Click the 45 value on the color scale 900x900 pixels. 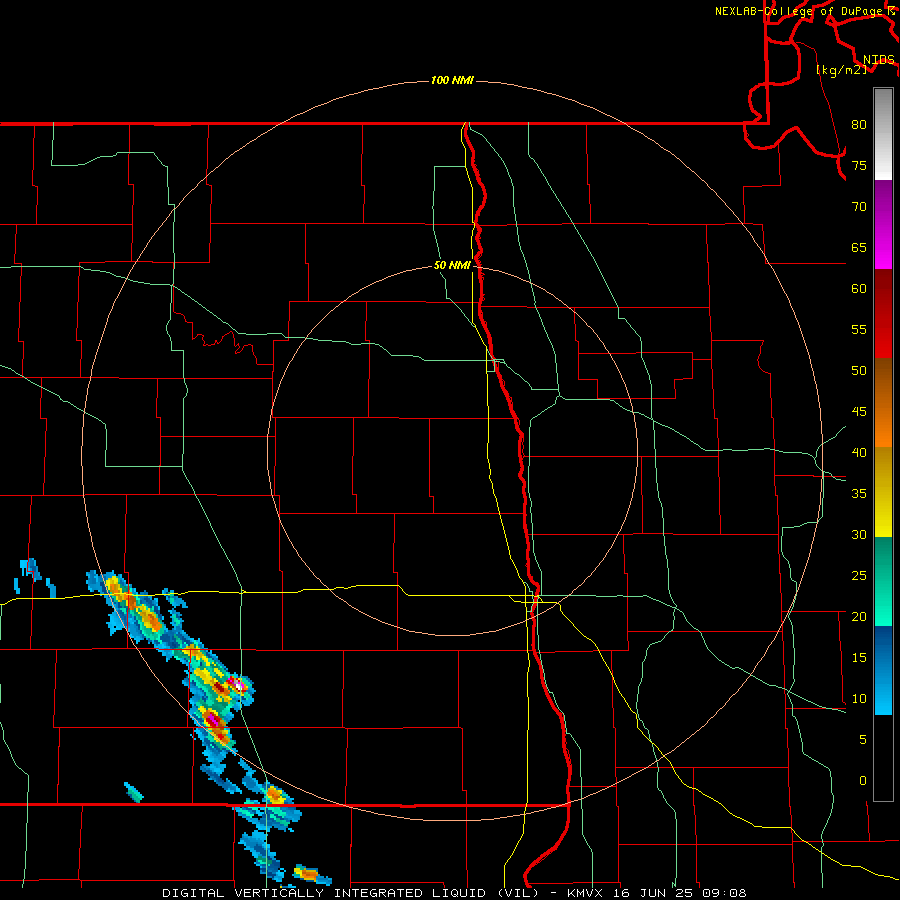[x=859, y=412]
